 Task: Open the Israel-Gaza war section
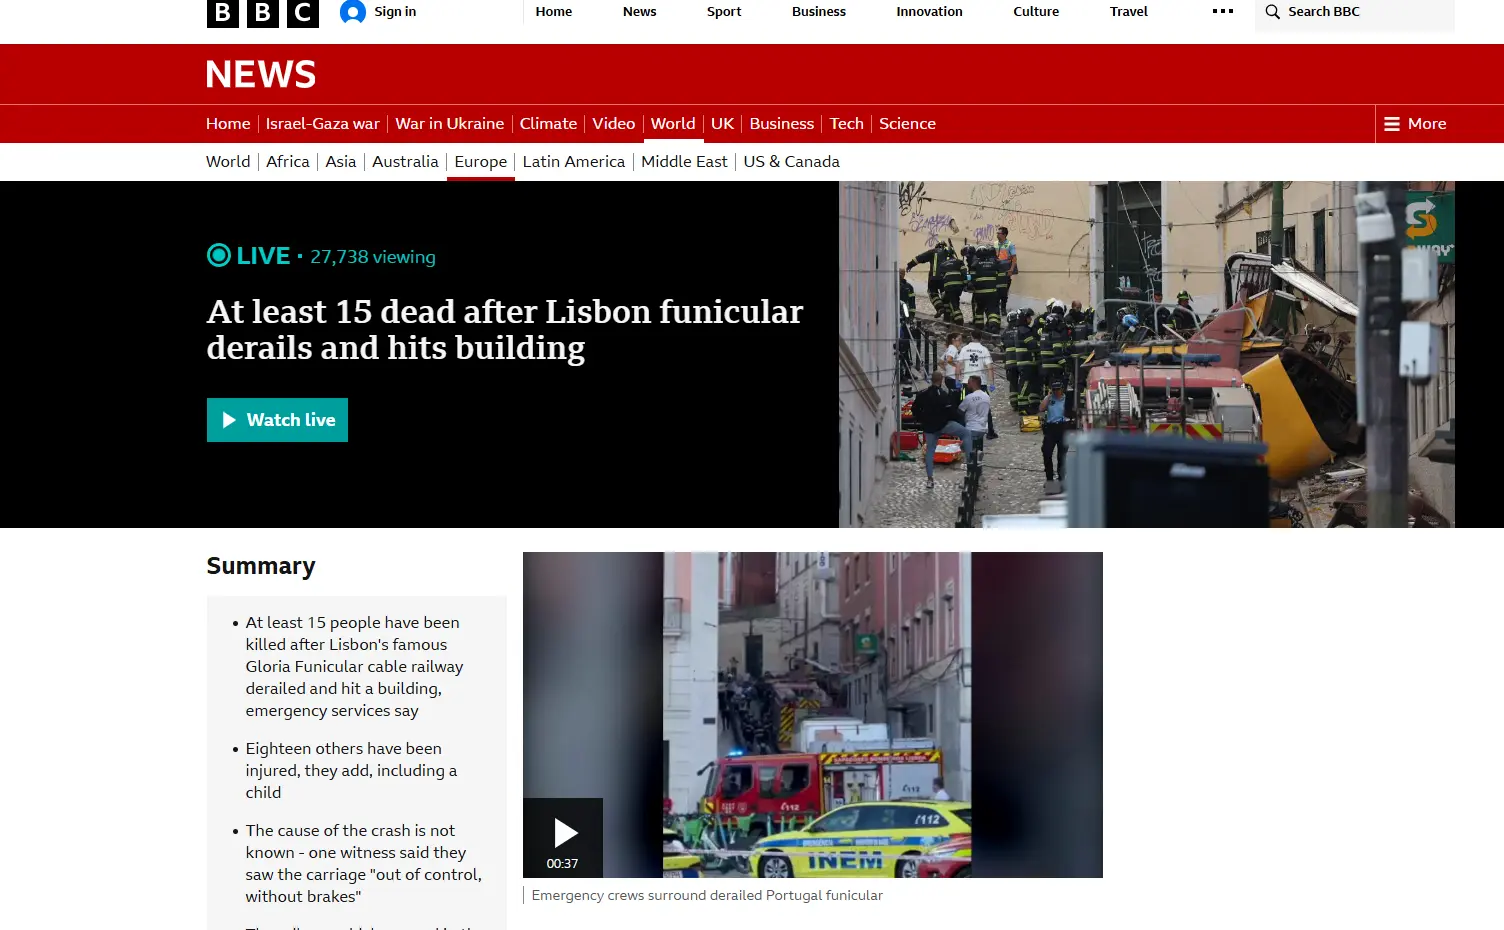[322, 124]
